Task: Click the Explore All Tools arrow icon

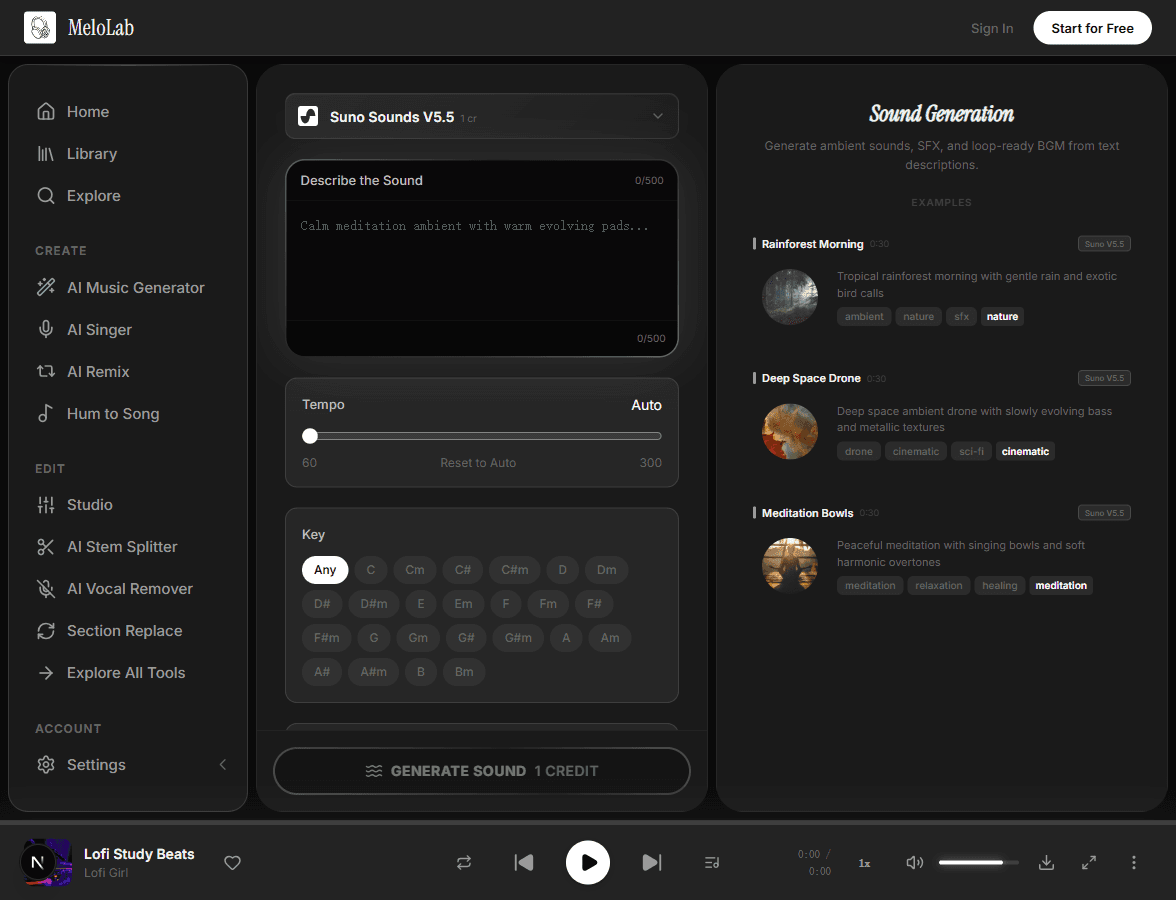Action: coord(46,673)
